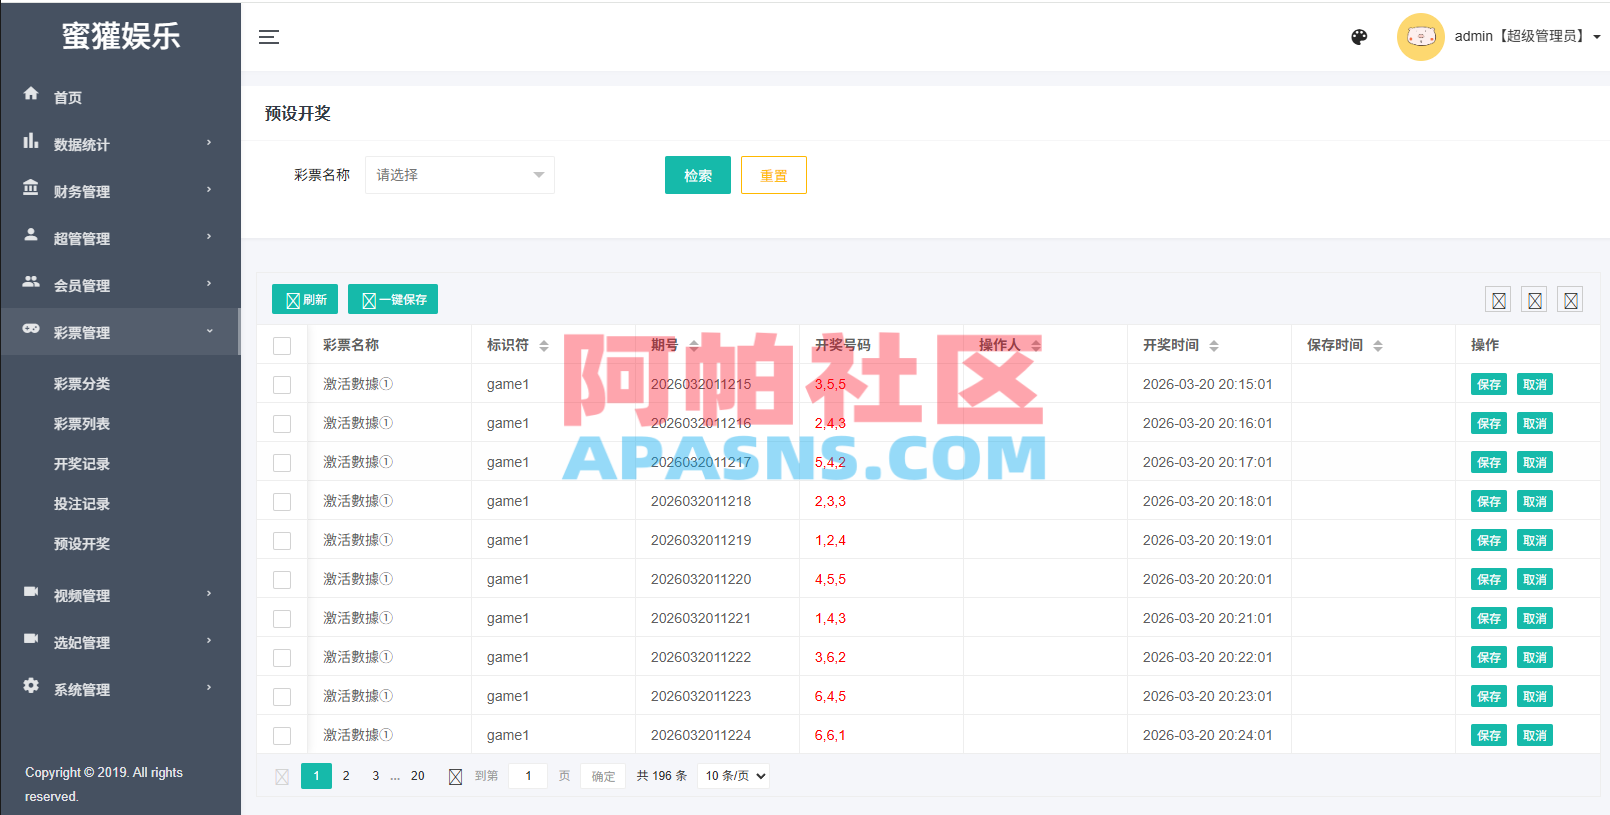Open the 彩票列表 submenu item
1610x815 pixels.
click(82, 424)
